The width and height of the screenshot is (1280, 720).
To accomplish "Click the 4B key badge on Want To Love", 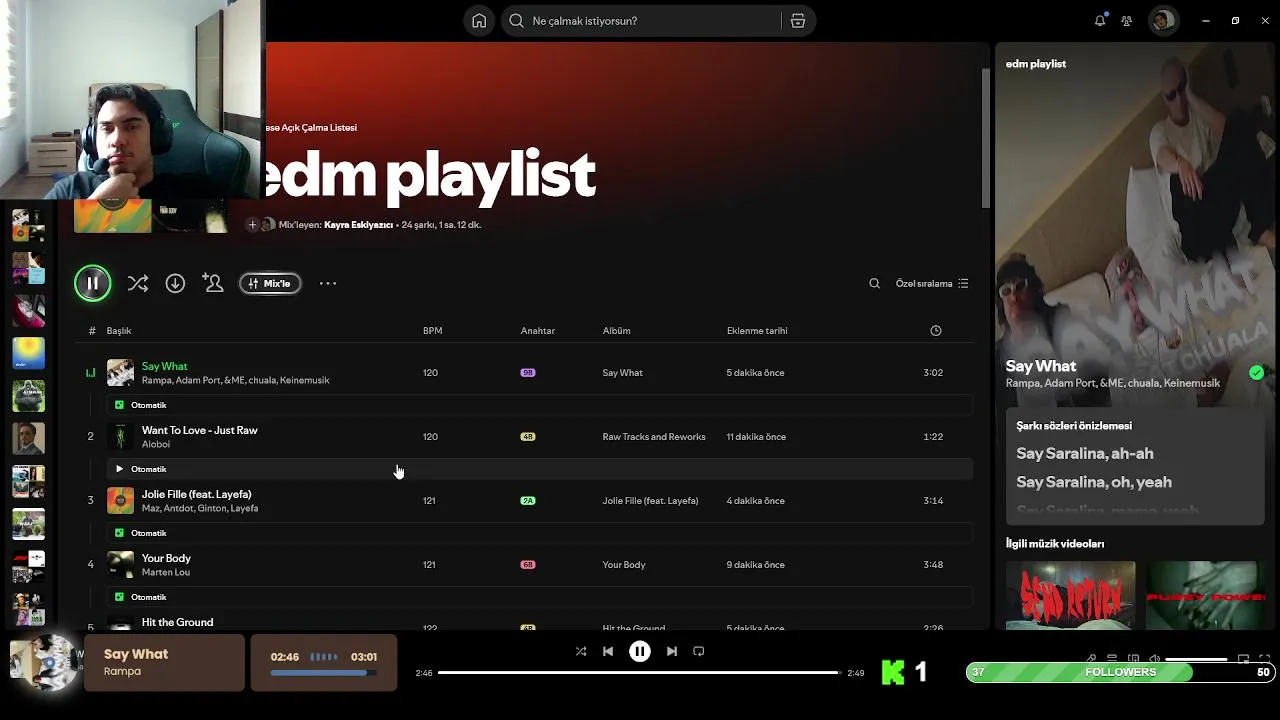I will pyautogui.click(x=528, y=437).
